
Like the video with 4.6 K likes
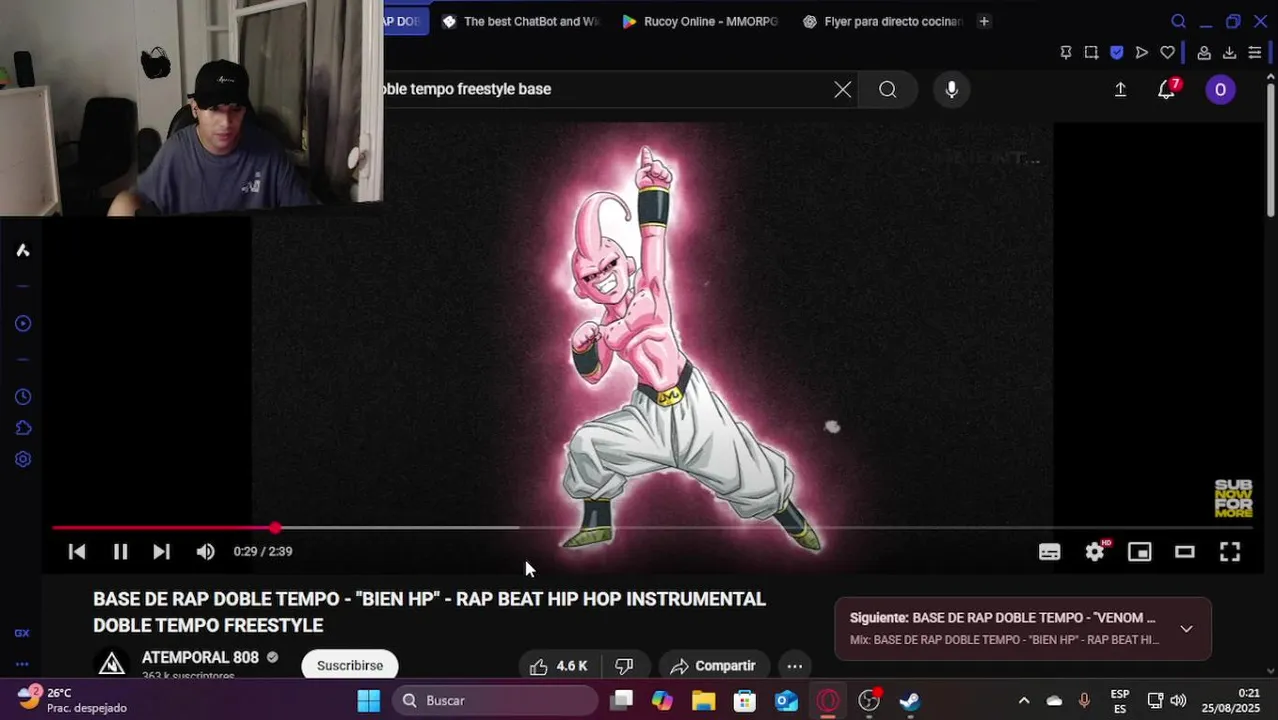click(x=558, y=666)
